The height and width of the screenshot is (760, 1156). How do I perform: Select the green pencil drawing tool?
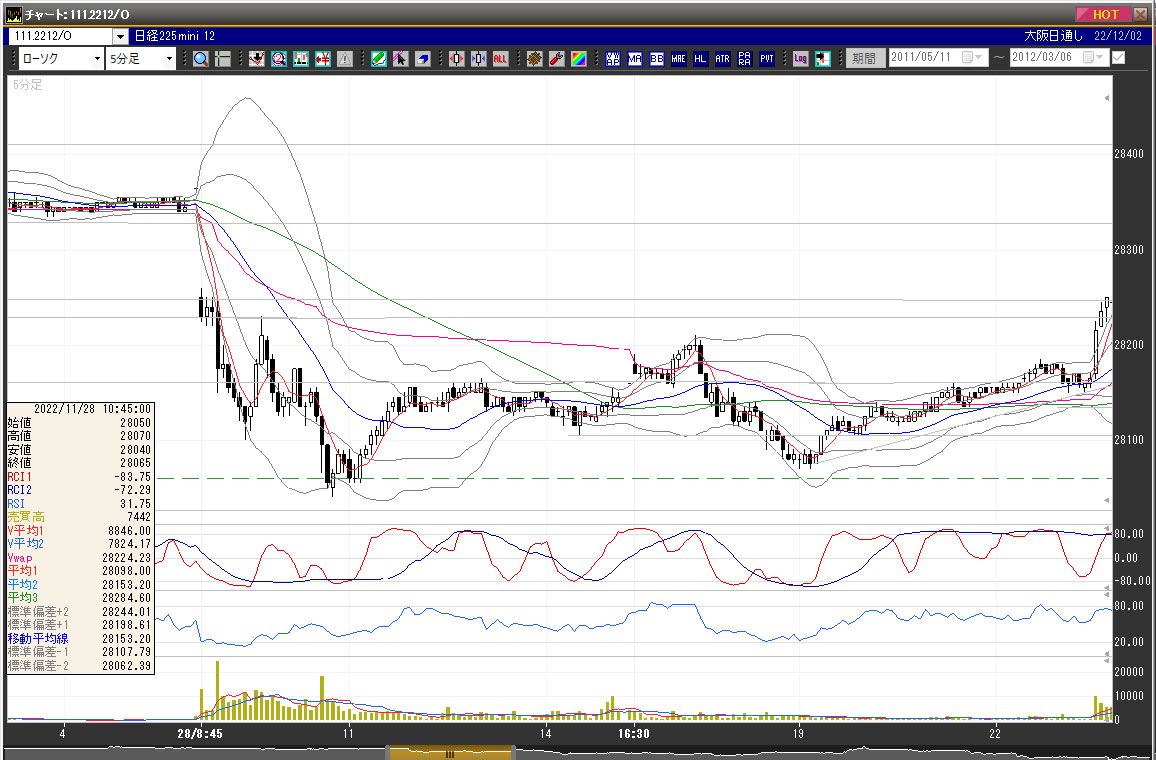pos(379,59)
